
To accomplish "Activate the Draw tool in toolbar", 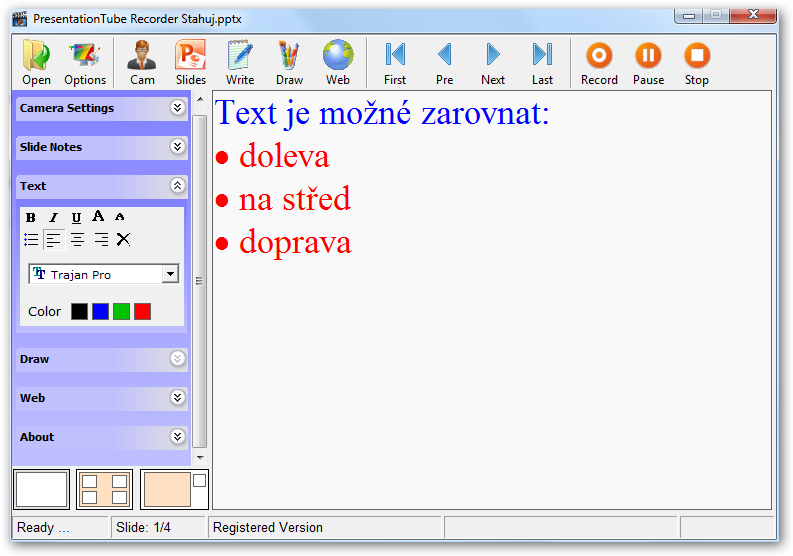I will pos(289,63).
